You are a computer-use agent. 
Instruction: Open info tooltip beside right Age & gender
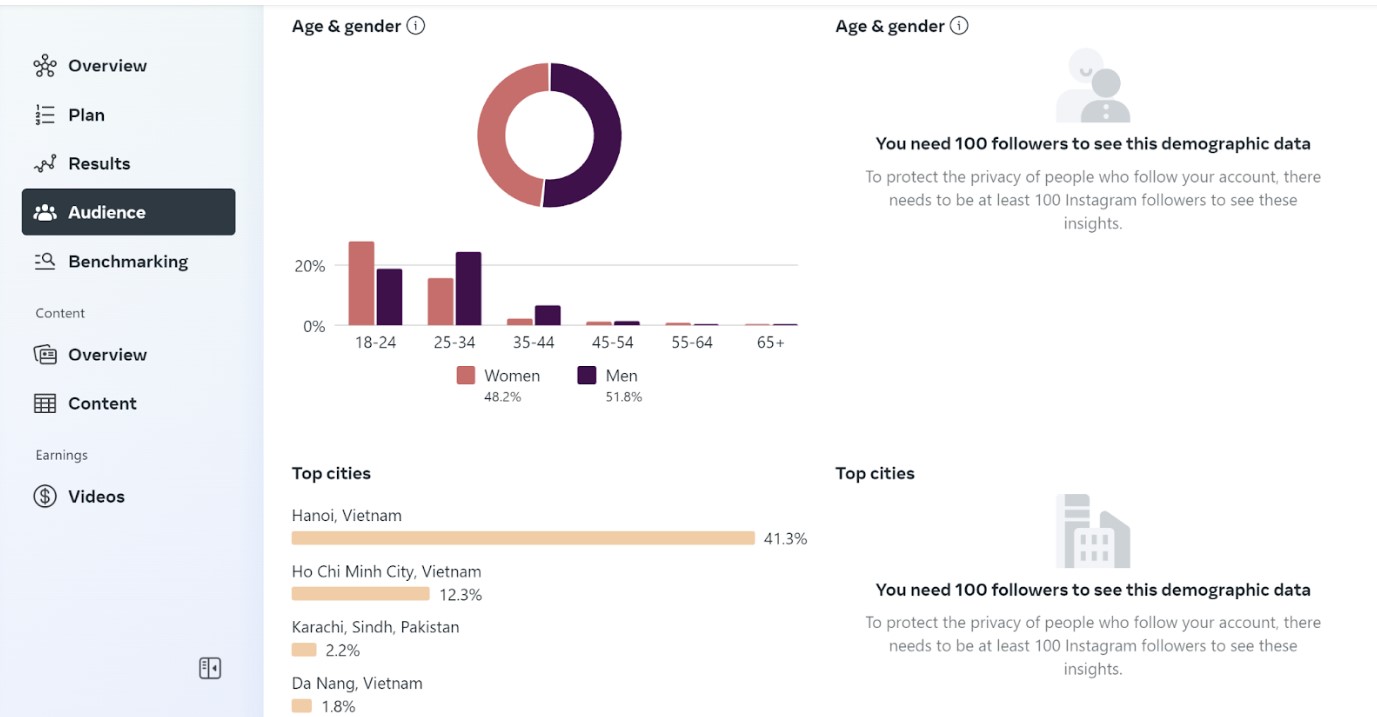point(959,26)
